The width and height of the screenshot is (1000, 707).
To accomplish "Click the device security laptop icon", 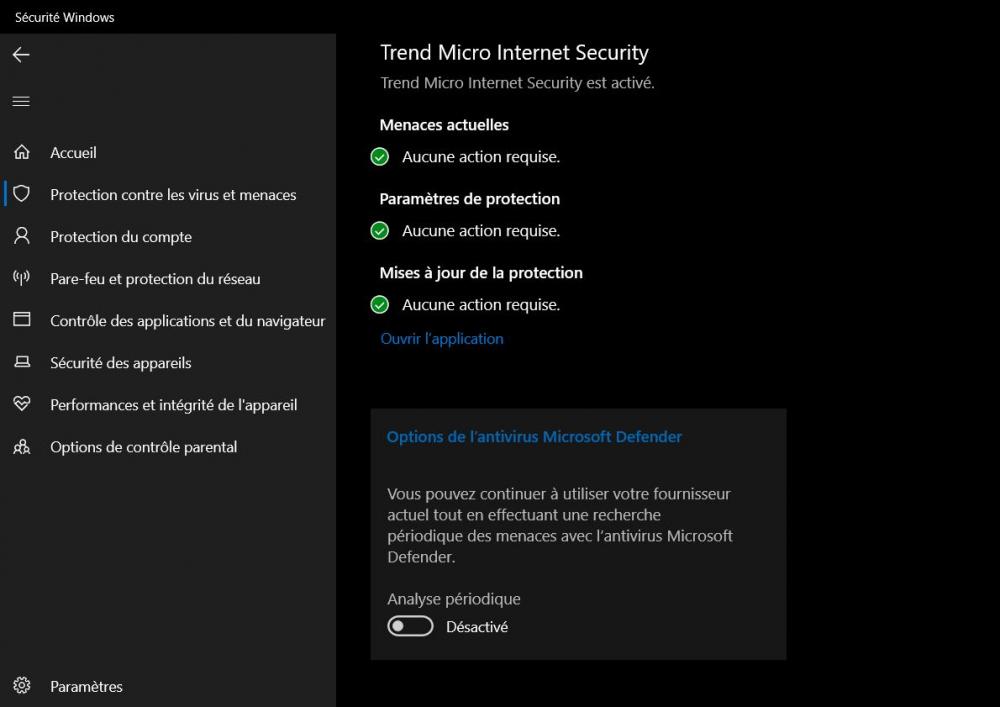I will point(21,362).
